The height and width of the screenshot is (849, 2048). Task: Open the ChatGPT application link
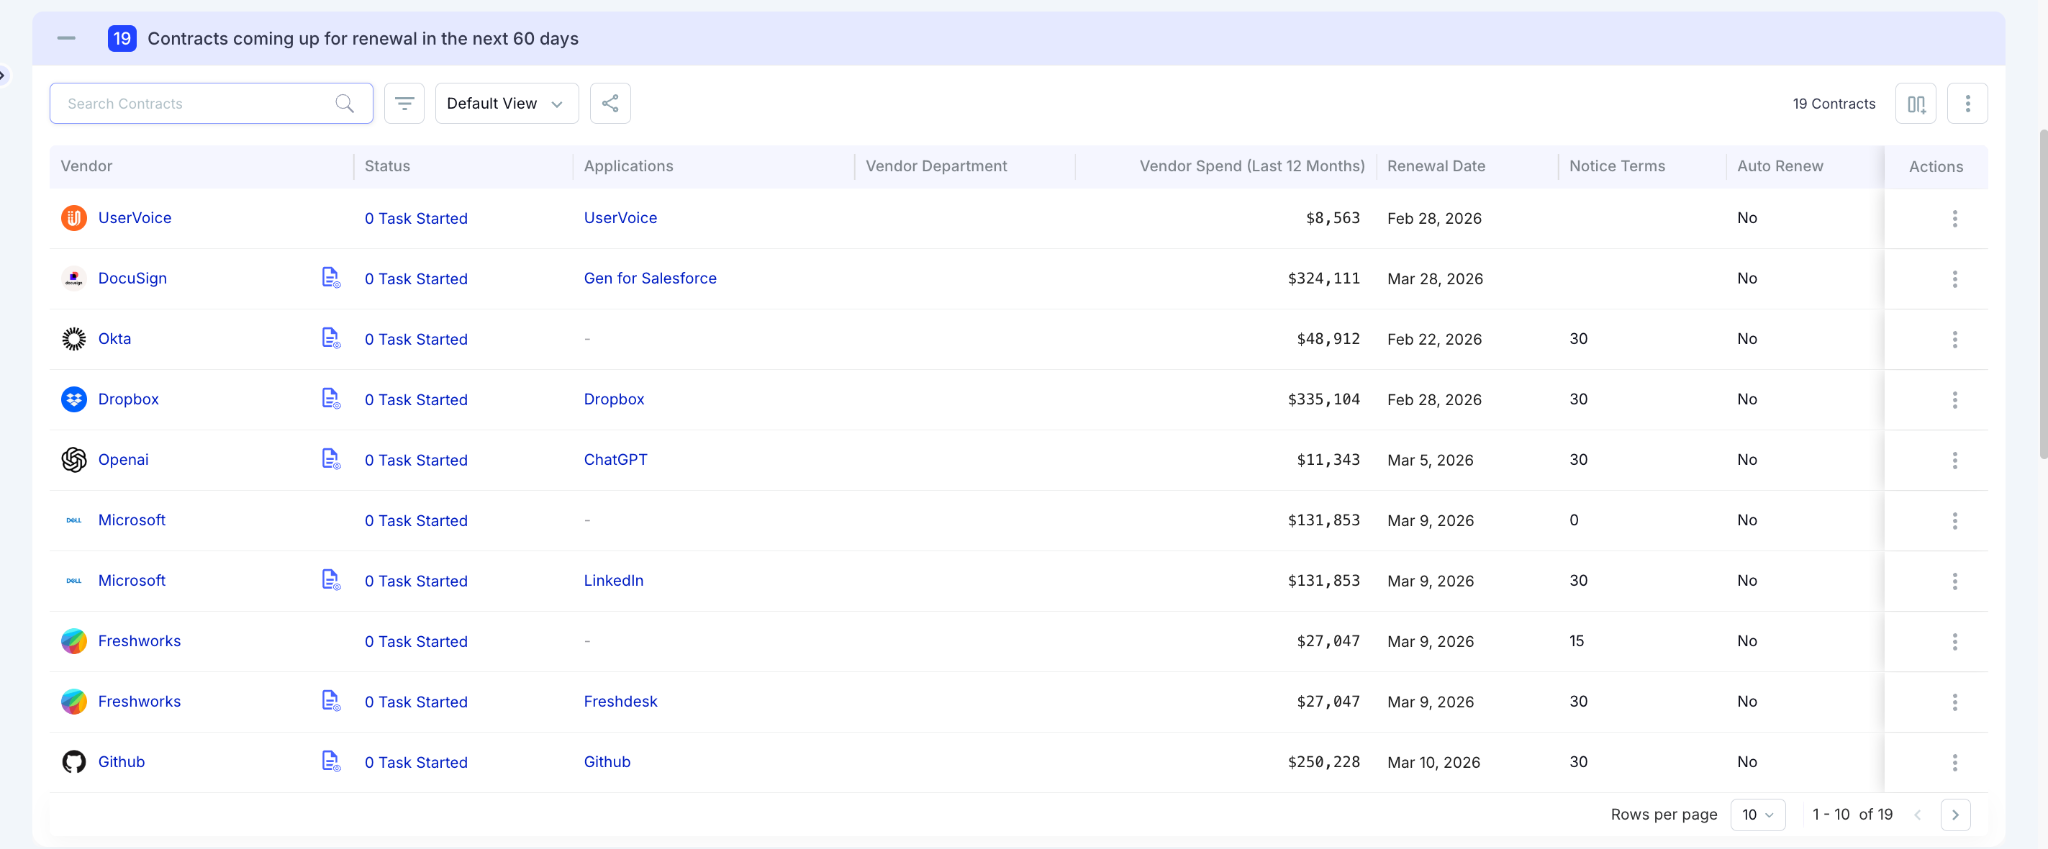click(x=615, y=460)
